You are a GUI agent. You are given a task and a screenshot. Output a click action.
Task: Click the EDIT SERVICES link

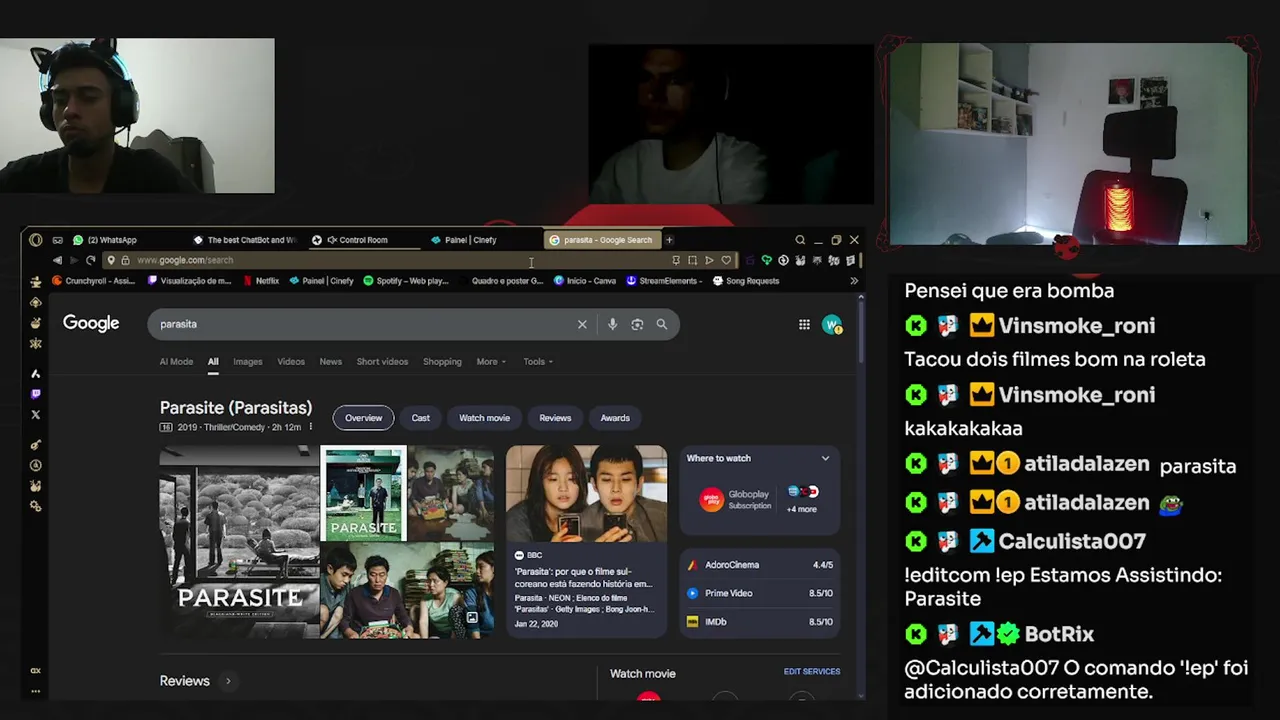[812, 672]
